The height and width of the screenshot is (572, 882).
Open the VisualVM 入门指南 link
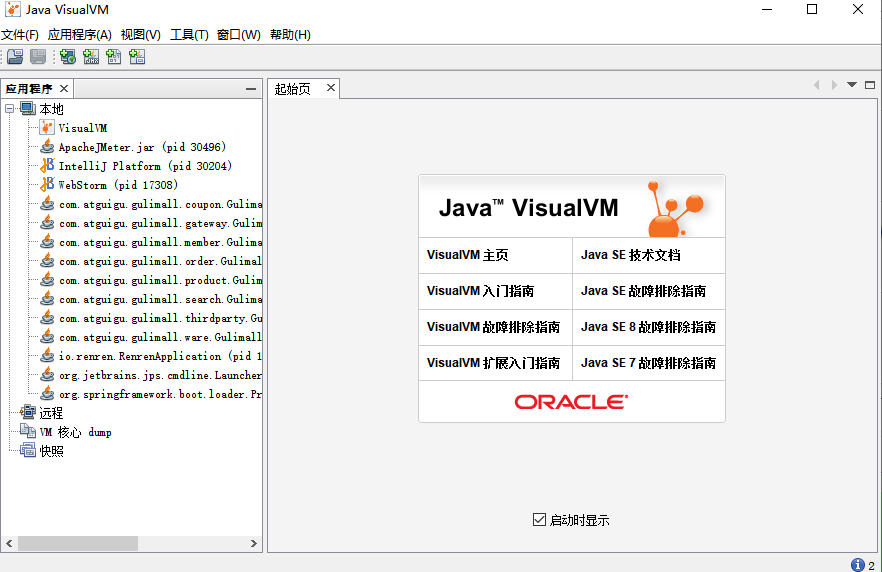pyautogui.click(x=480, y=291)
